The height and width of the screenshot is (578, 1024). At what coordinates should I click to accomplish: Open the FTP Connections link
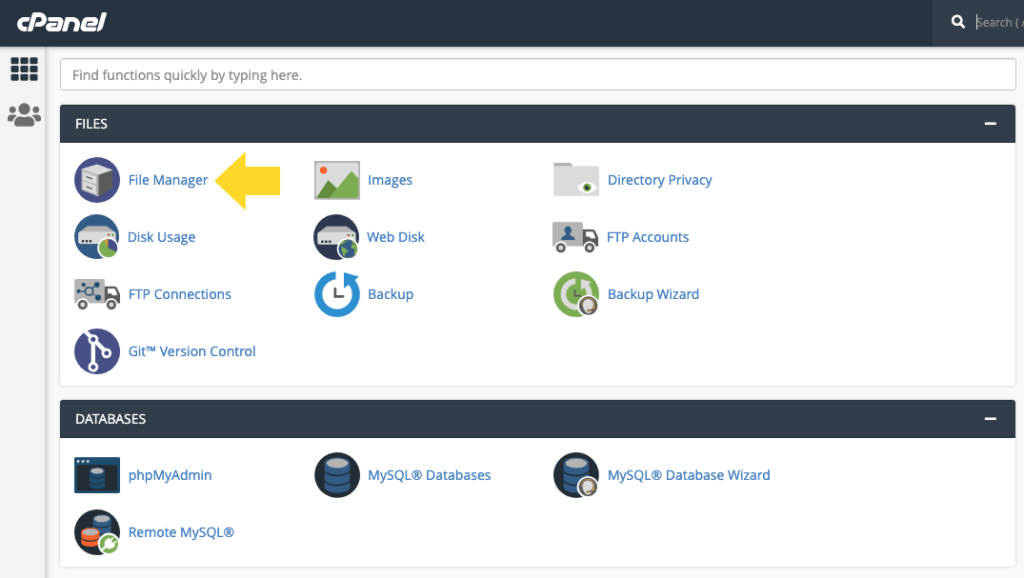pyautogui.click(x=180, y=294)
